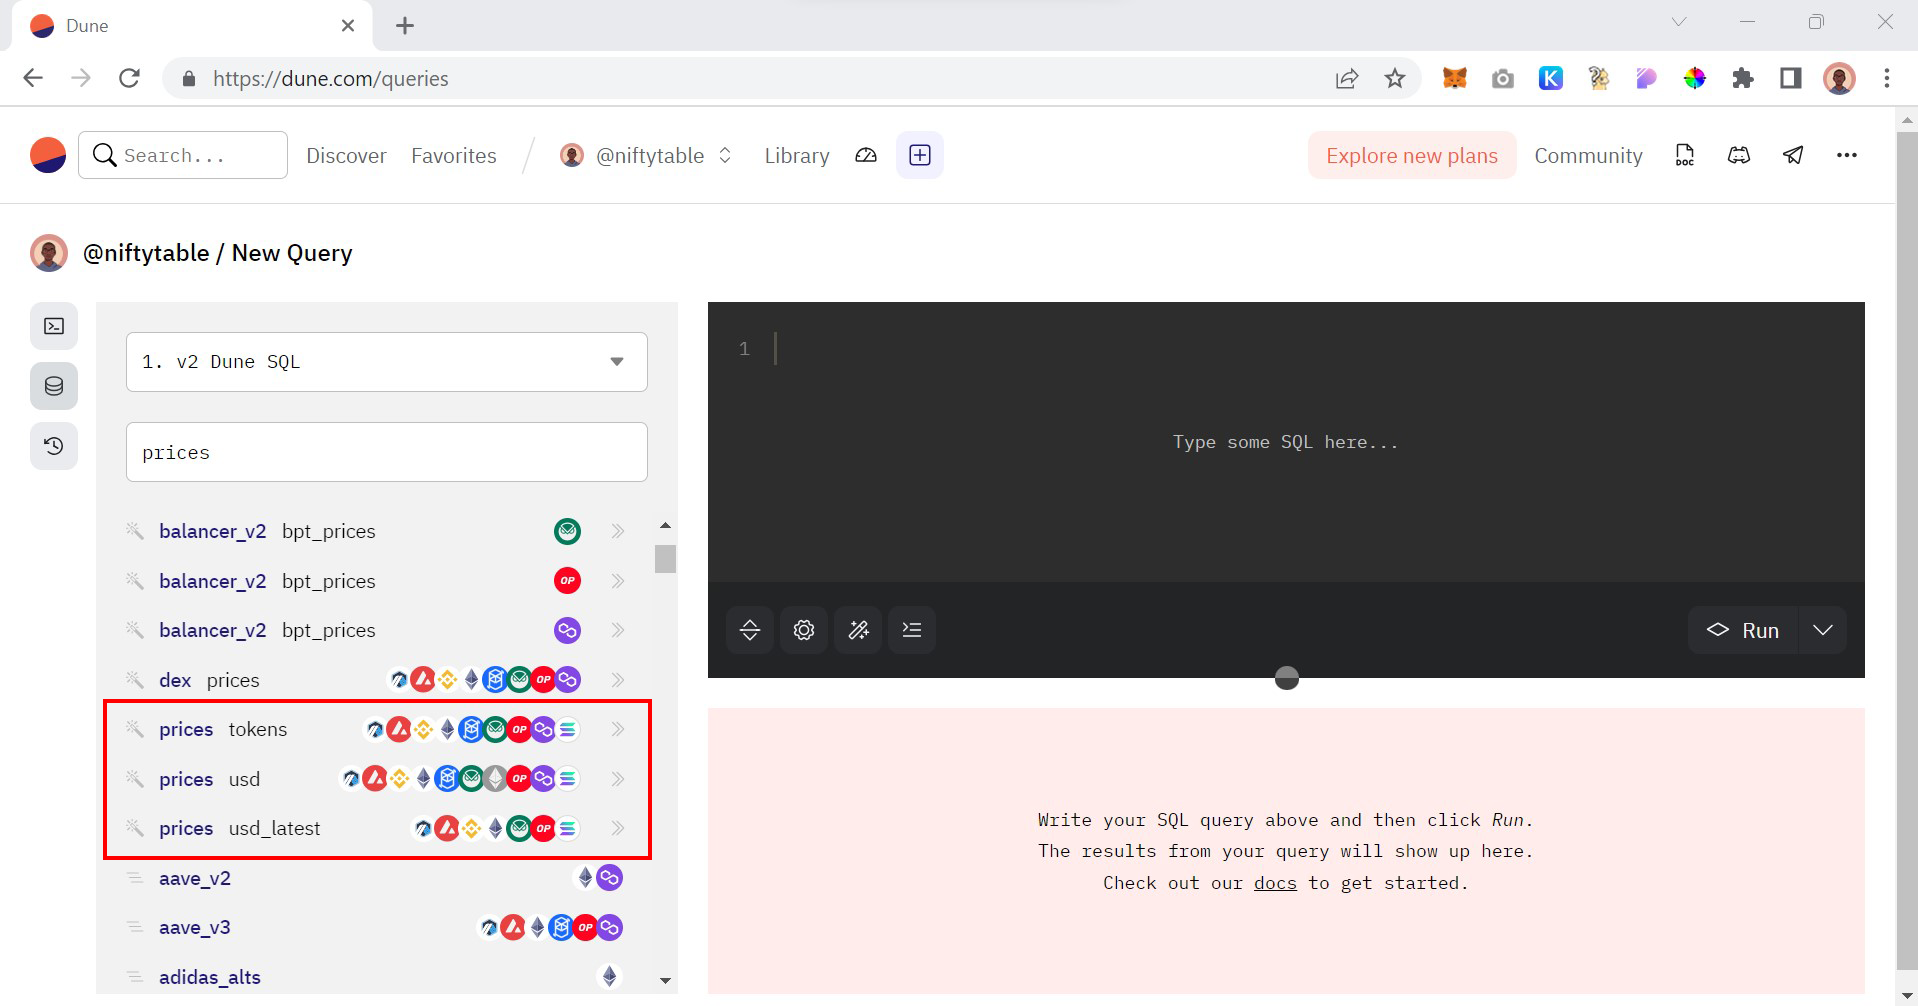Open a new browser tab
Image resolution: width=1918 pixels, height=1006 pixels.
(405, 26)
